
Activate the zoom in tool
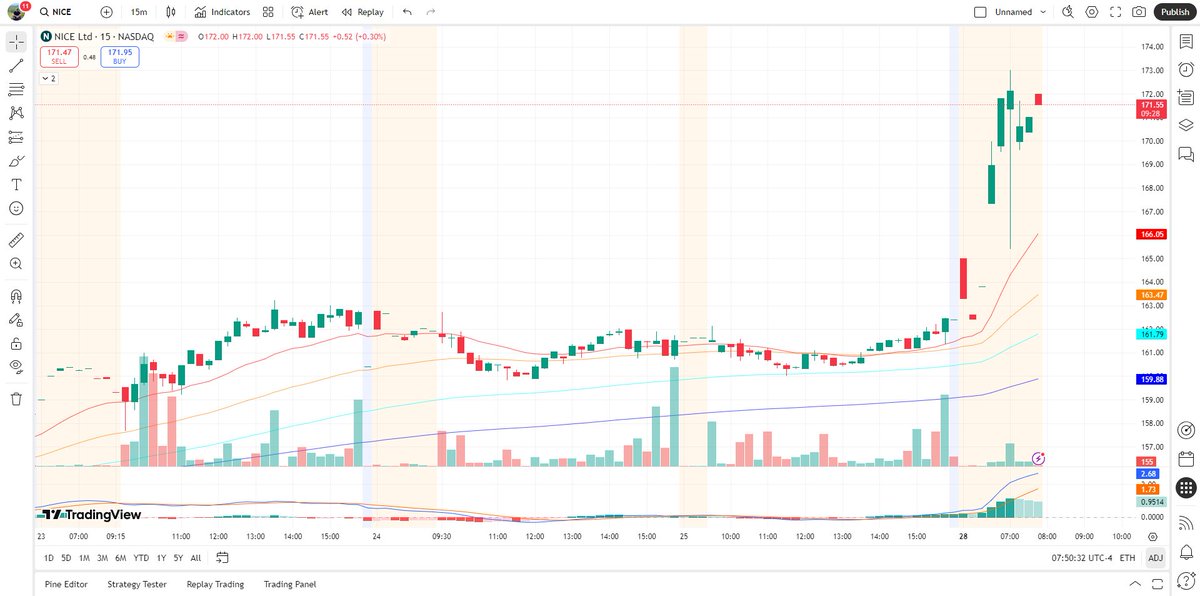(x=16, y=264)
